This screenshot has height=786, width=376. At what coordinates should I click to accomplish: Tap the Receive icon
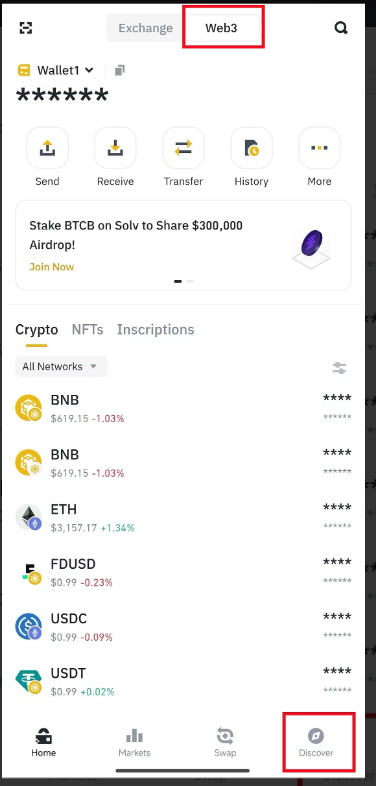115,148
